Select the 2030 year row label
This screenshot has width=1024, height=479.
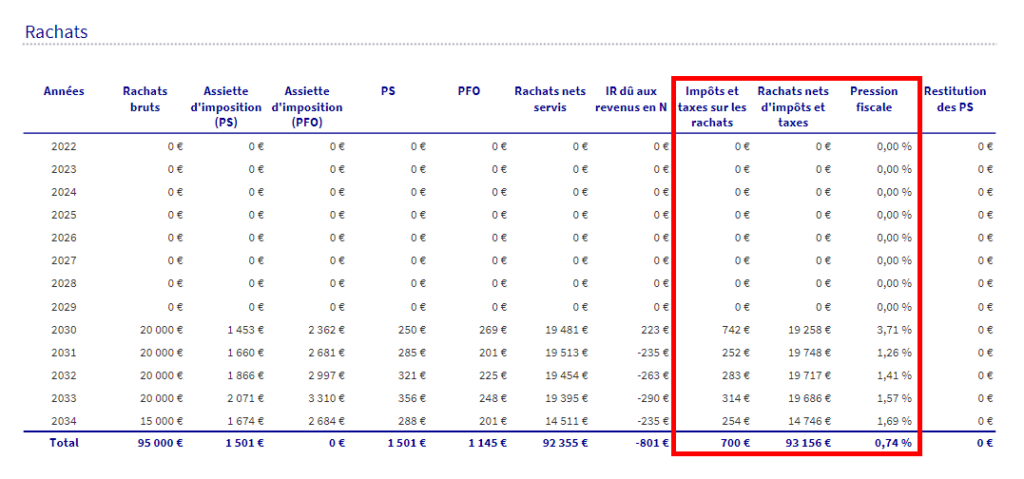64,329
